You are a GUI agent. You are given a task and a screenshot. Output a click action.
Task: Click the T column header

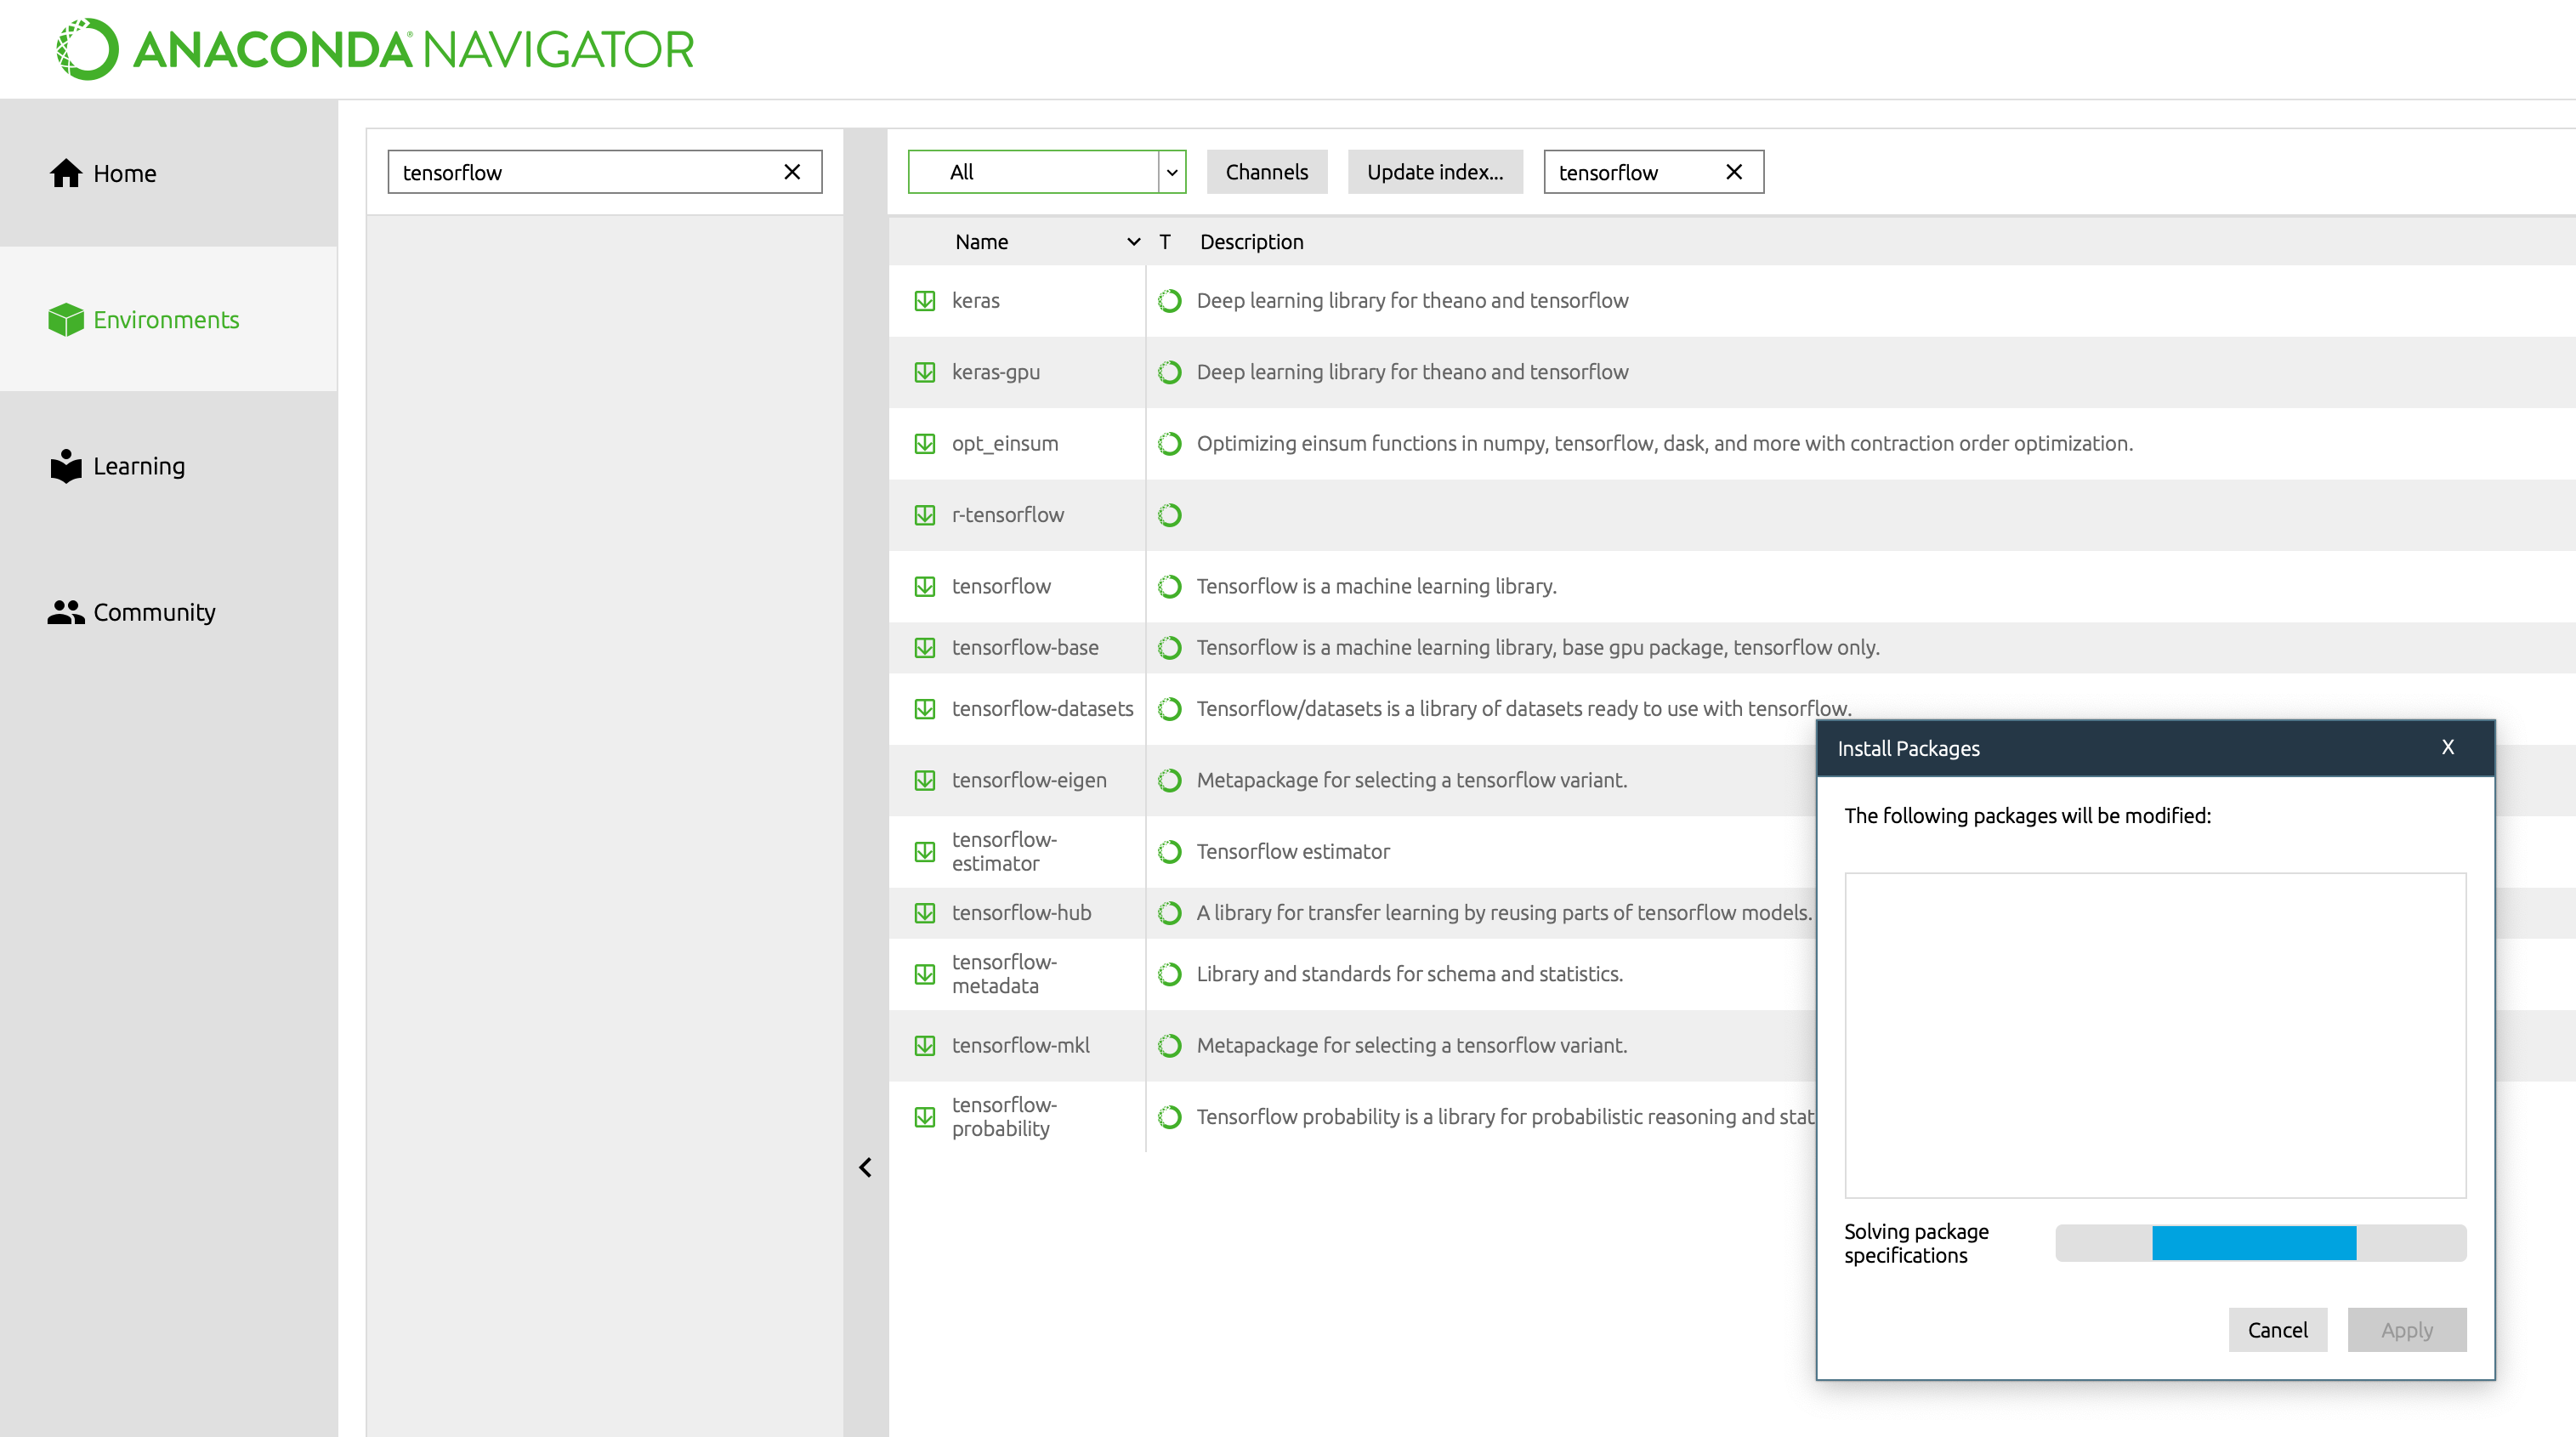click(1165, 242)
